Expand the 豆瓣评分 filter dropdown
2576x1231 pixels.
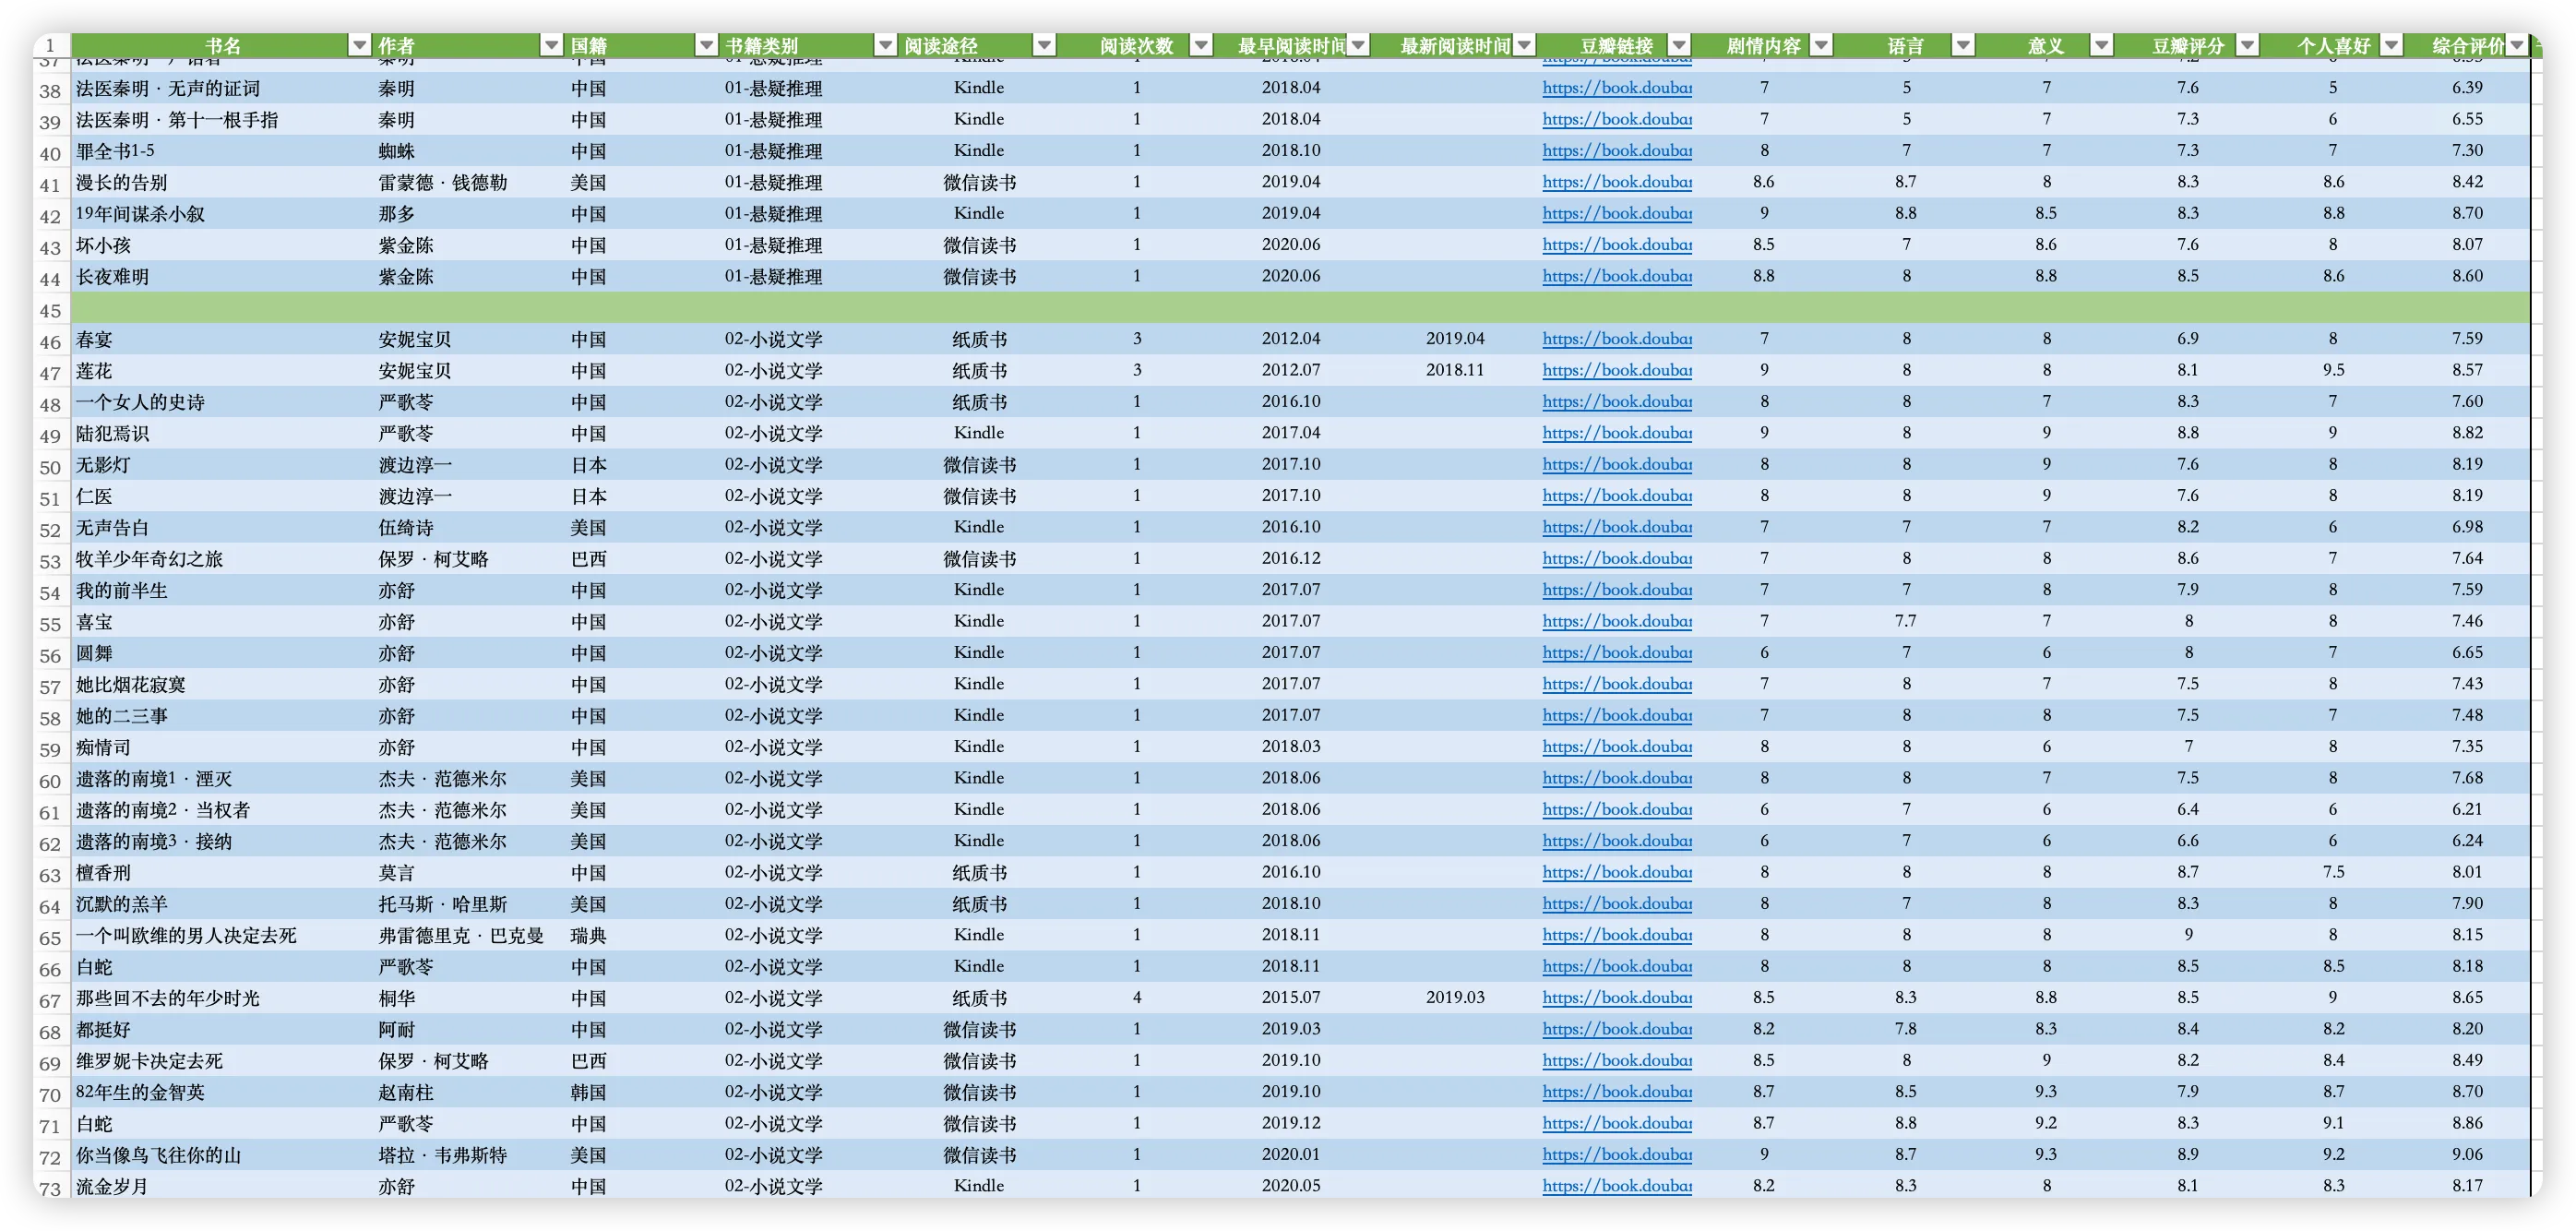[2247, 45]
